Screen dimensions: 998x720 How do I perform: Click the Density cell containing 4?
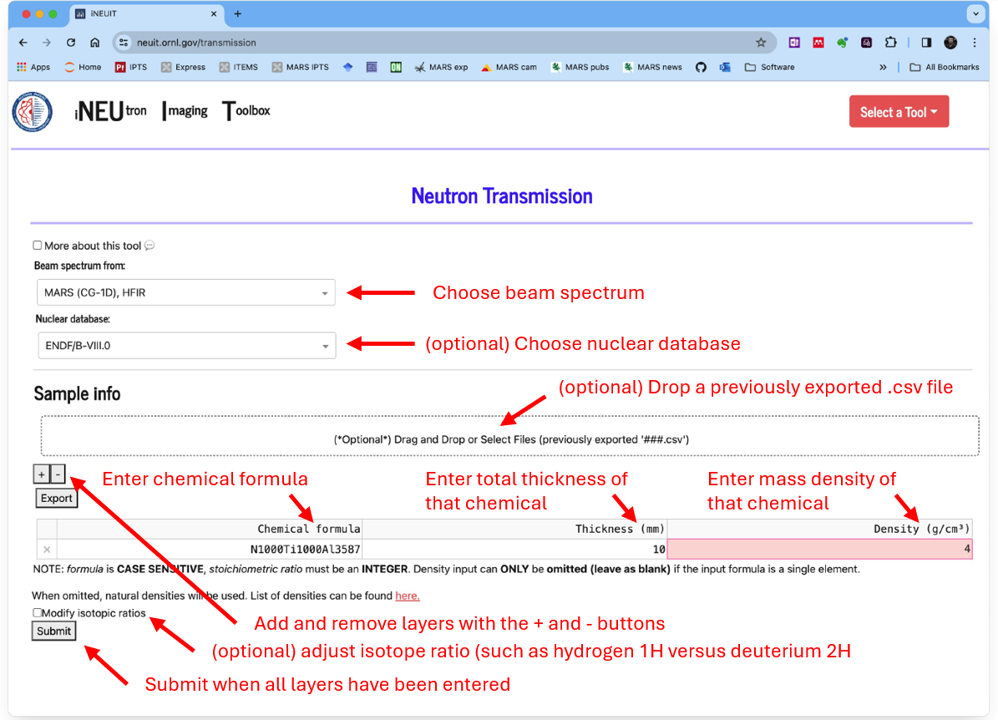coord(818,549)
